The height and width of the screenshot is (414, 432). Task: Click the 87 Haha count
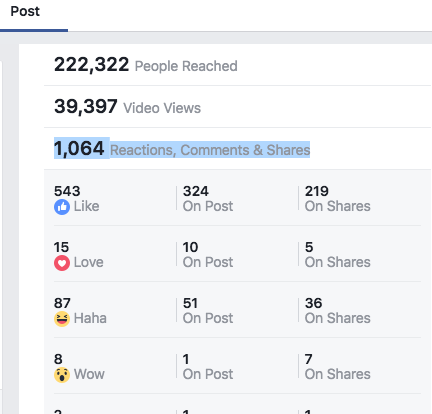tap(62, 303)
